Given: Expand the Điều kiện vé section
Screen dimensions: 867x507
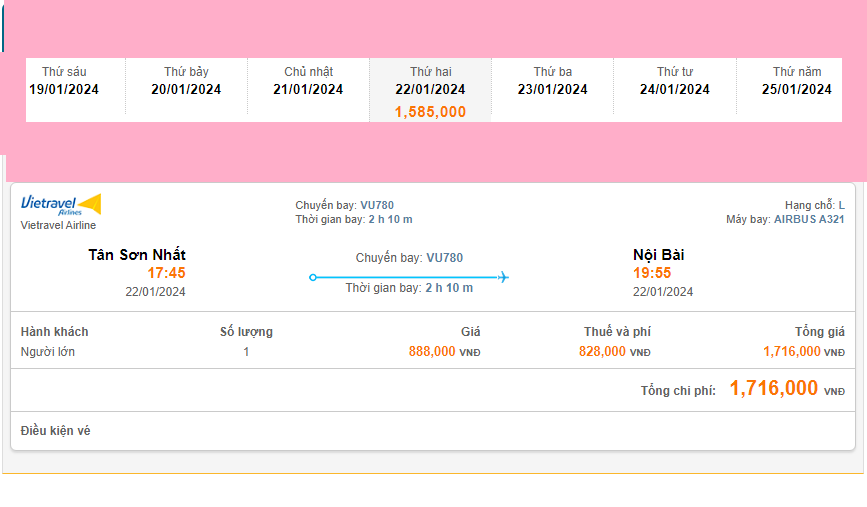Looking at the screenshot, I should tap(56, 431).
